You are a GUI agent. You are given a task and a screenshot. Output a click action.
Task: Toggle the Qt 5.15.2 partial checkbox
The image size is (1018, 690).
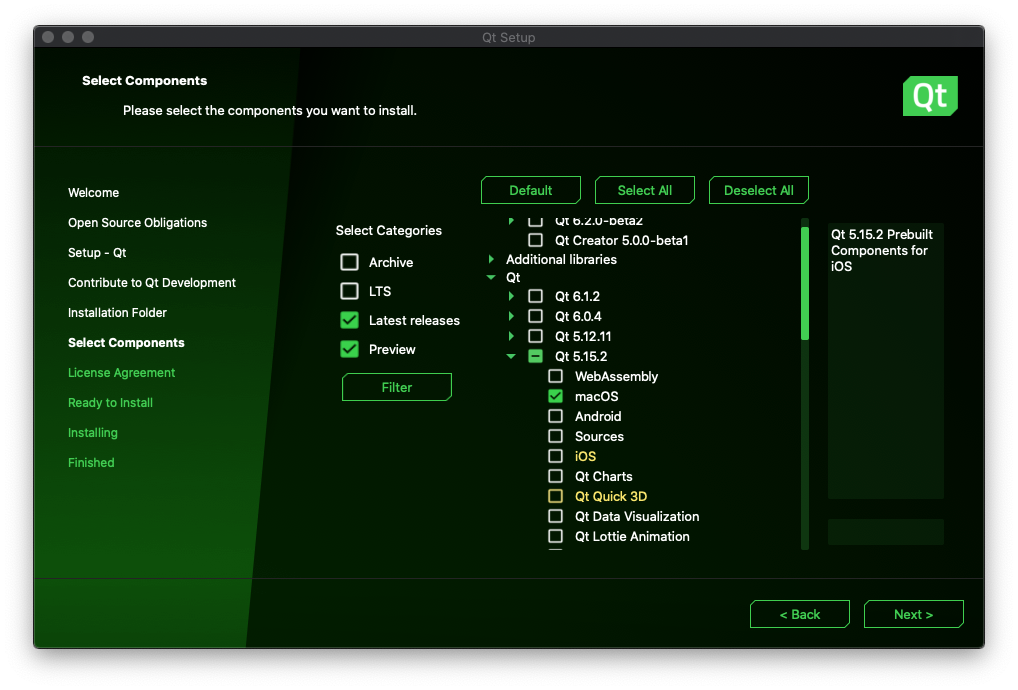pos(536,356)
